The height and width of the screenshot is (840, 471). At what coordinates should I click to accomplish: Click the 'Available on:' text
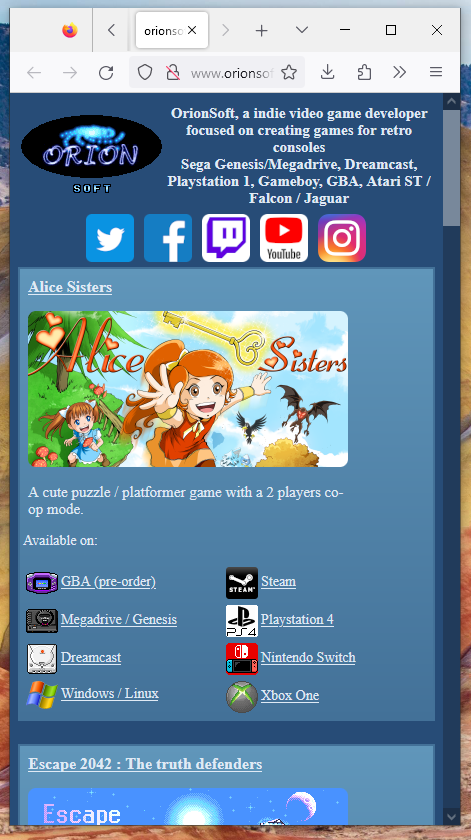tap(61, 540)
